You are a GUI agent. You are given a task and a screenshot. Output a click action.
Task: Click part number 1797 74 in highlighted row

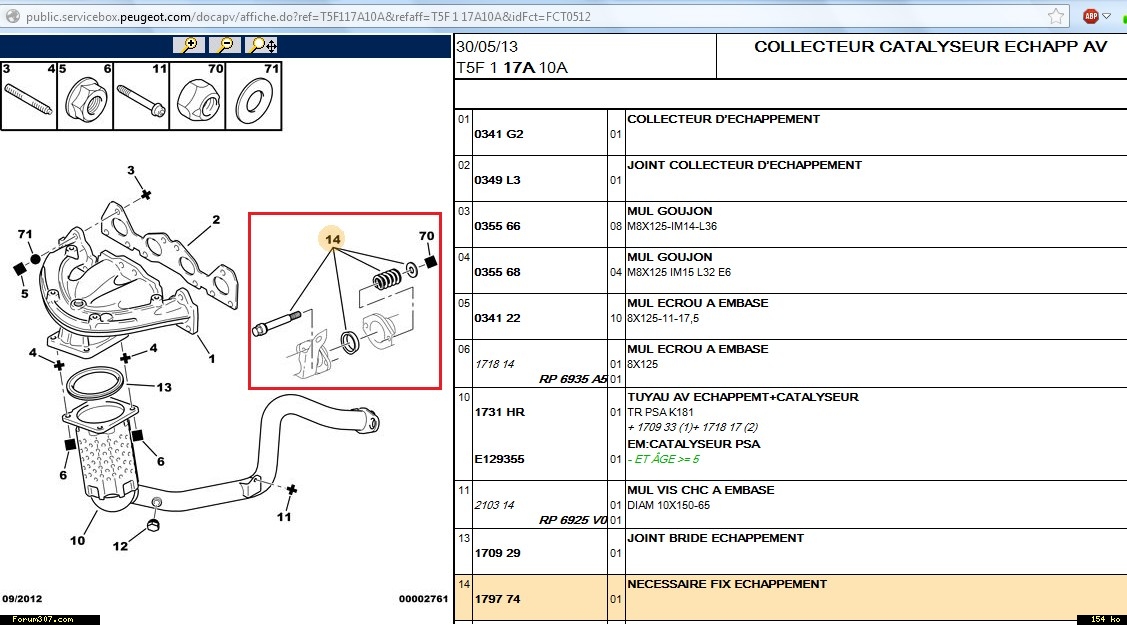point(499,599)
